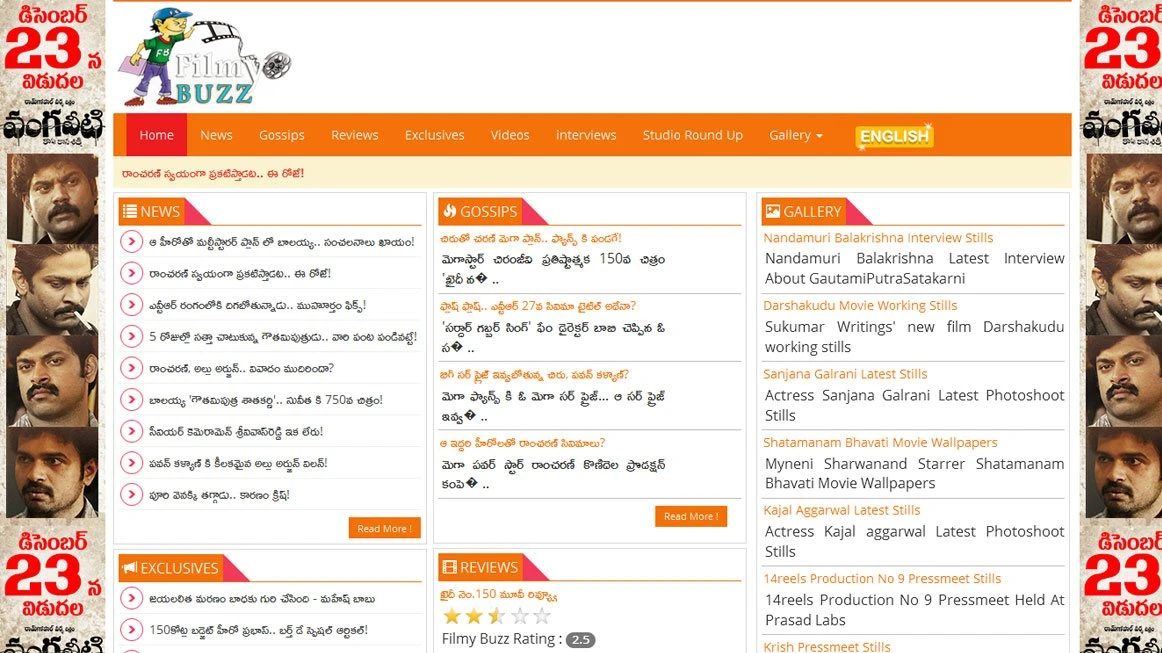
Task: Click the arrow icon of first news item
Action: (131, 241)
